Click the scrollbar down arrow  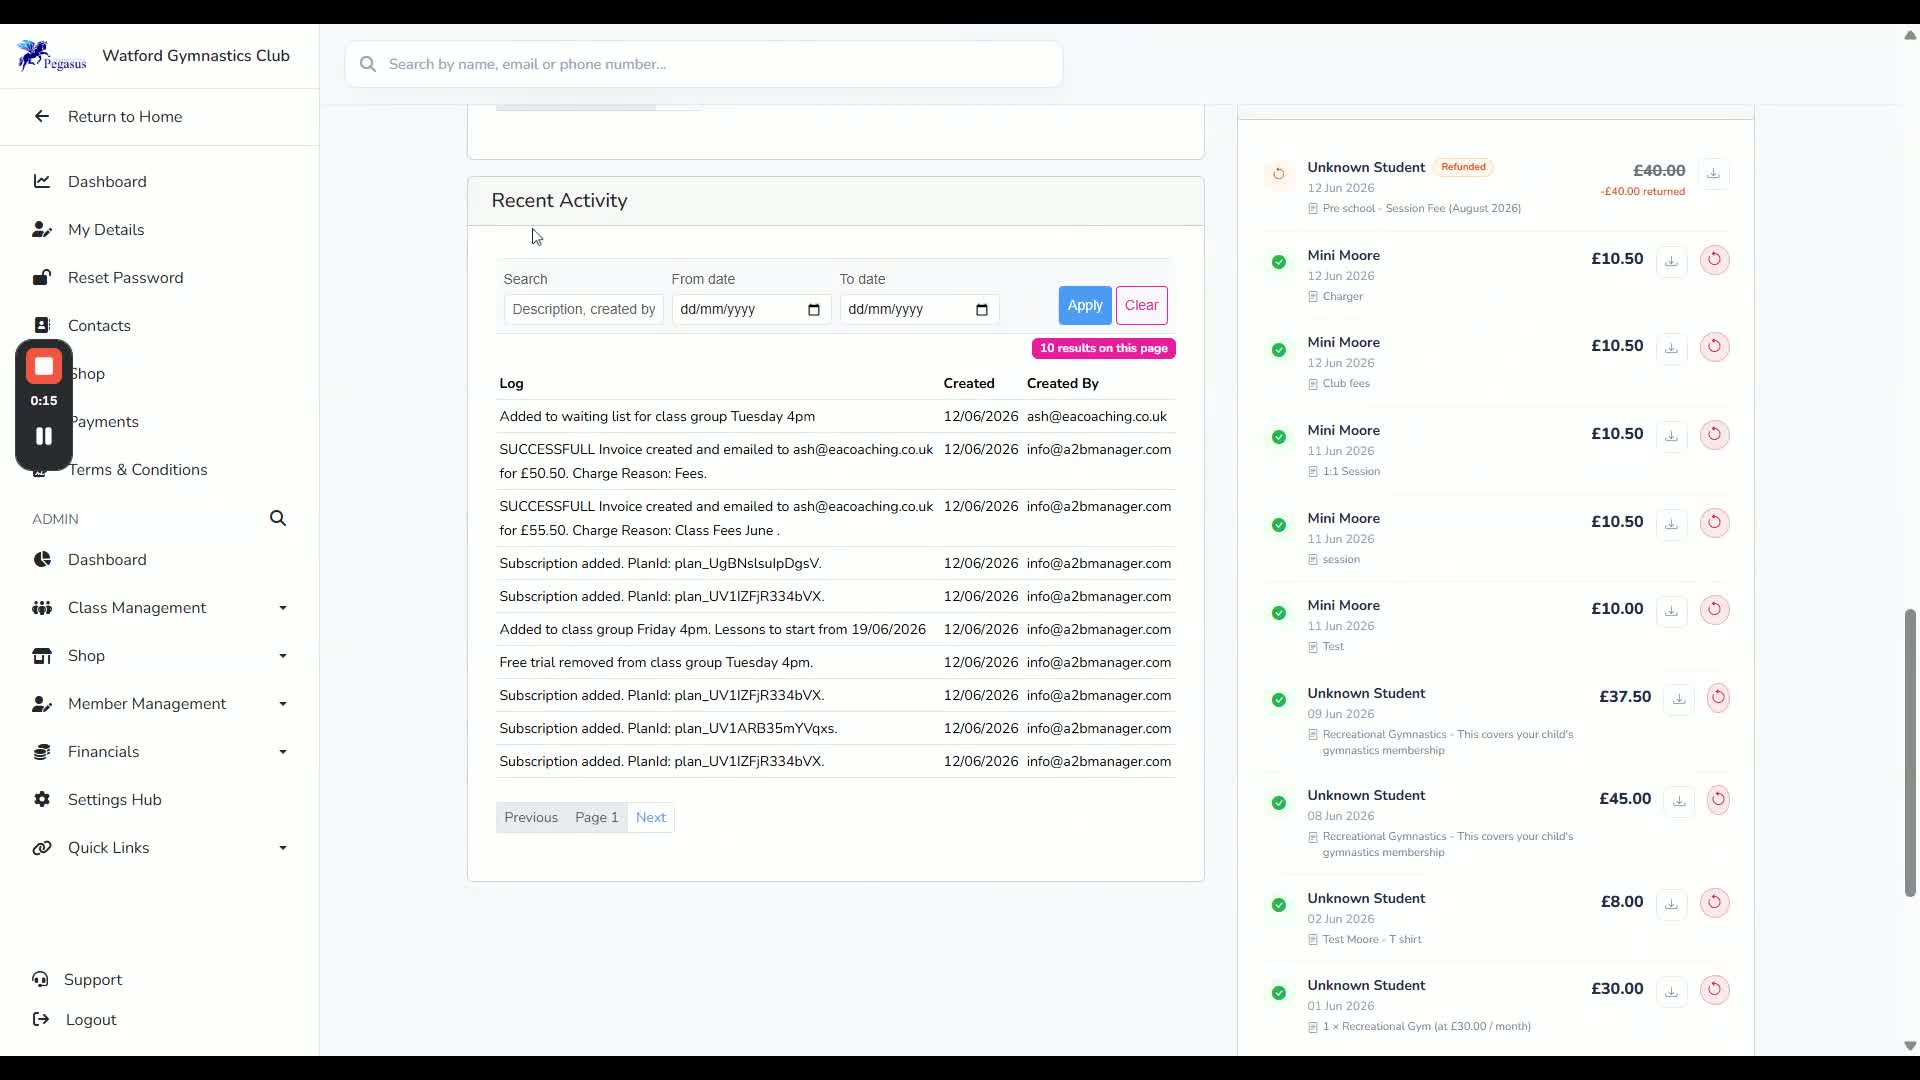(1910, 1046)
